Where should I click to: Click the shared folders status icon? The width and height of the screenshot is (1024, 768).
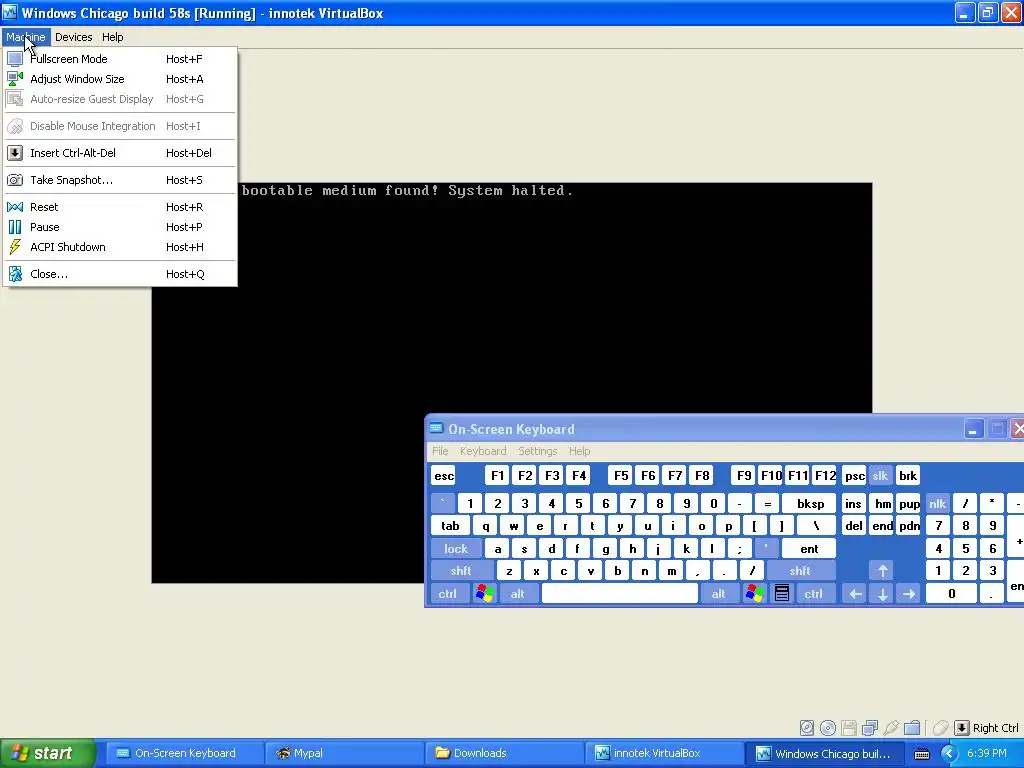click(x=912, y=728)
